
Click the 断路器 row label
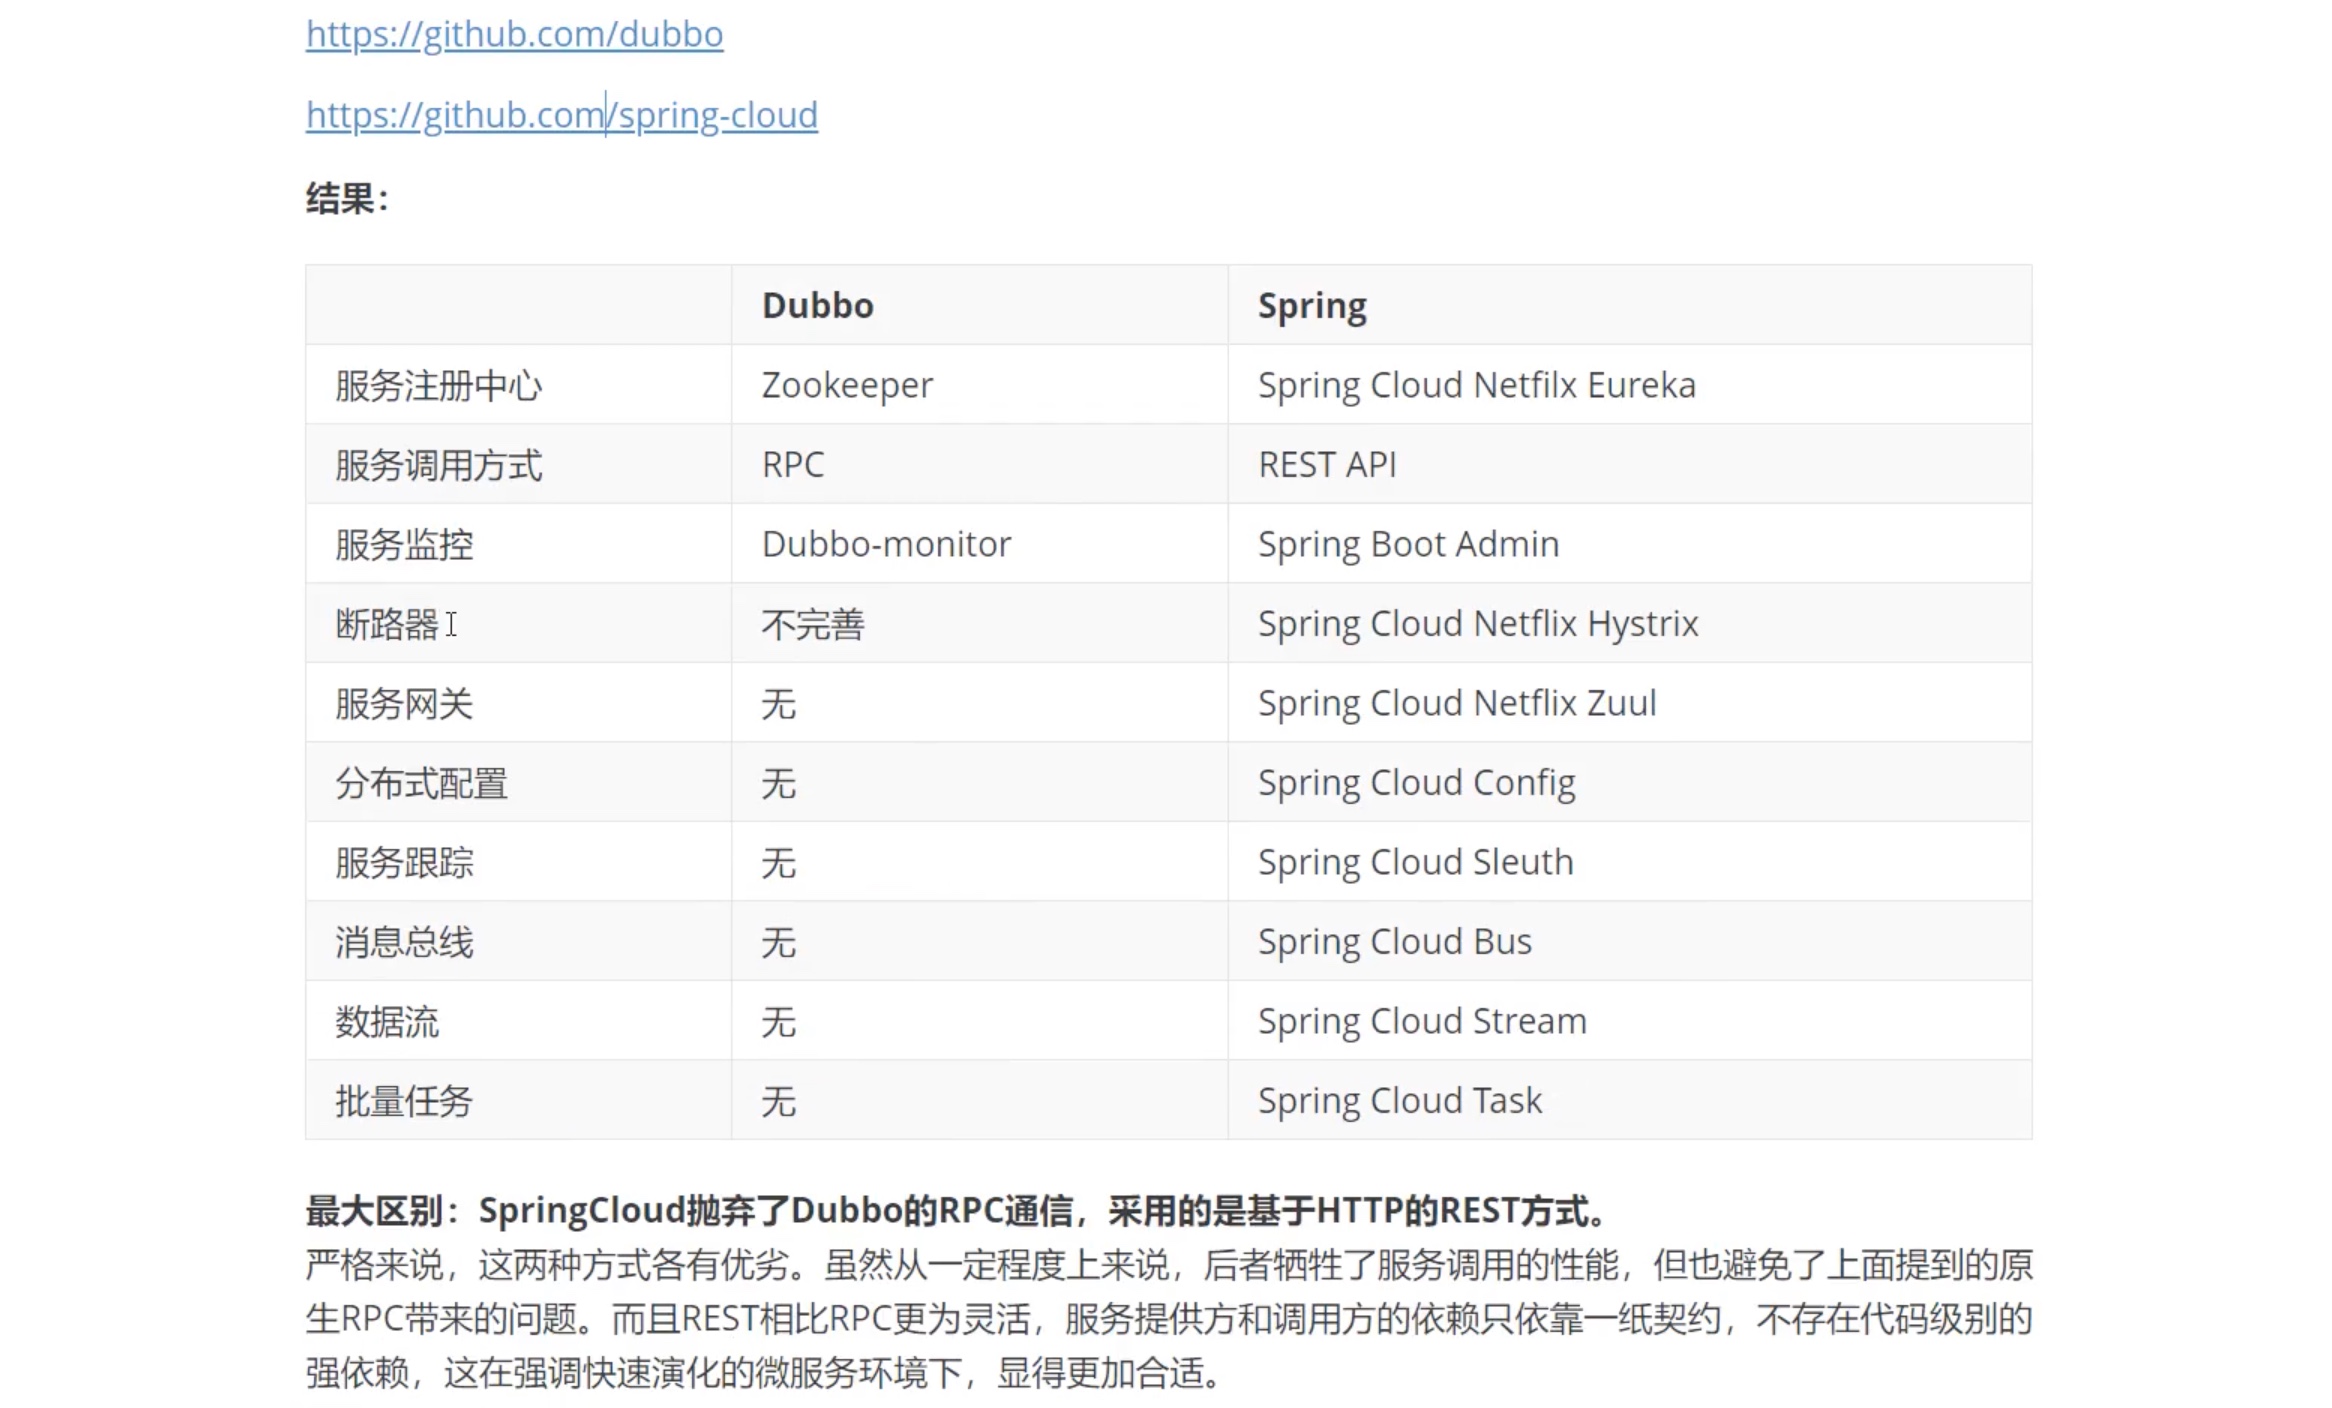(x=386, y=625)
